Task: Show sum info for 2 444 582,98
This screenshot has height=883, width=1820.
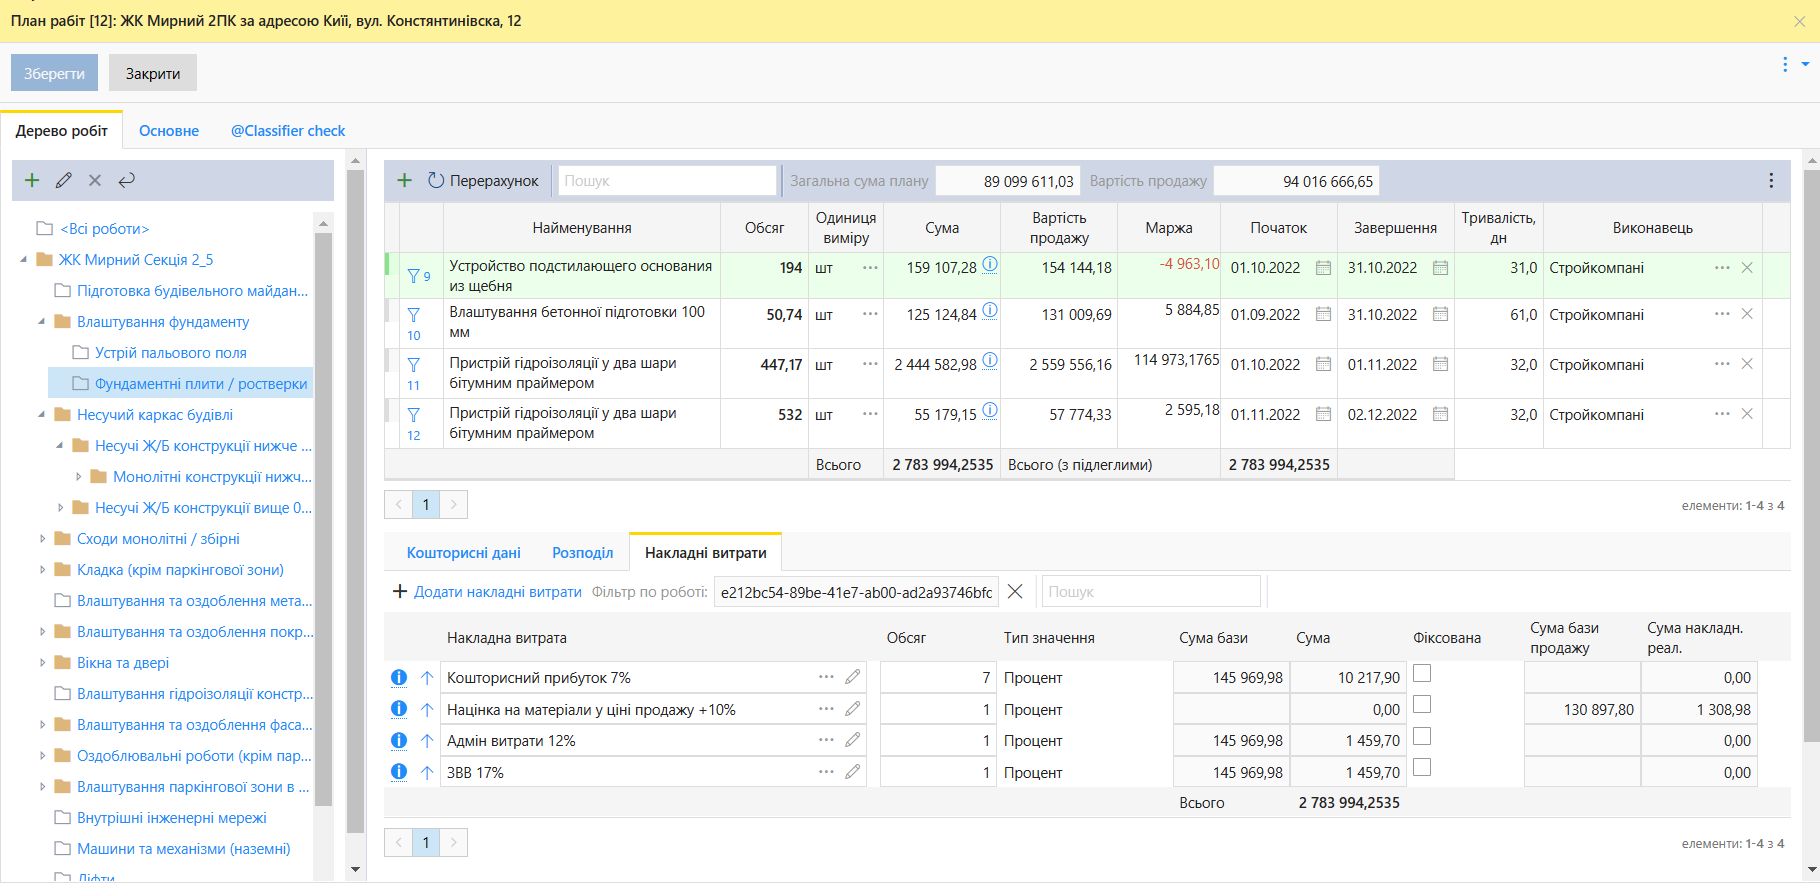Action: click(989, 360)
